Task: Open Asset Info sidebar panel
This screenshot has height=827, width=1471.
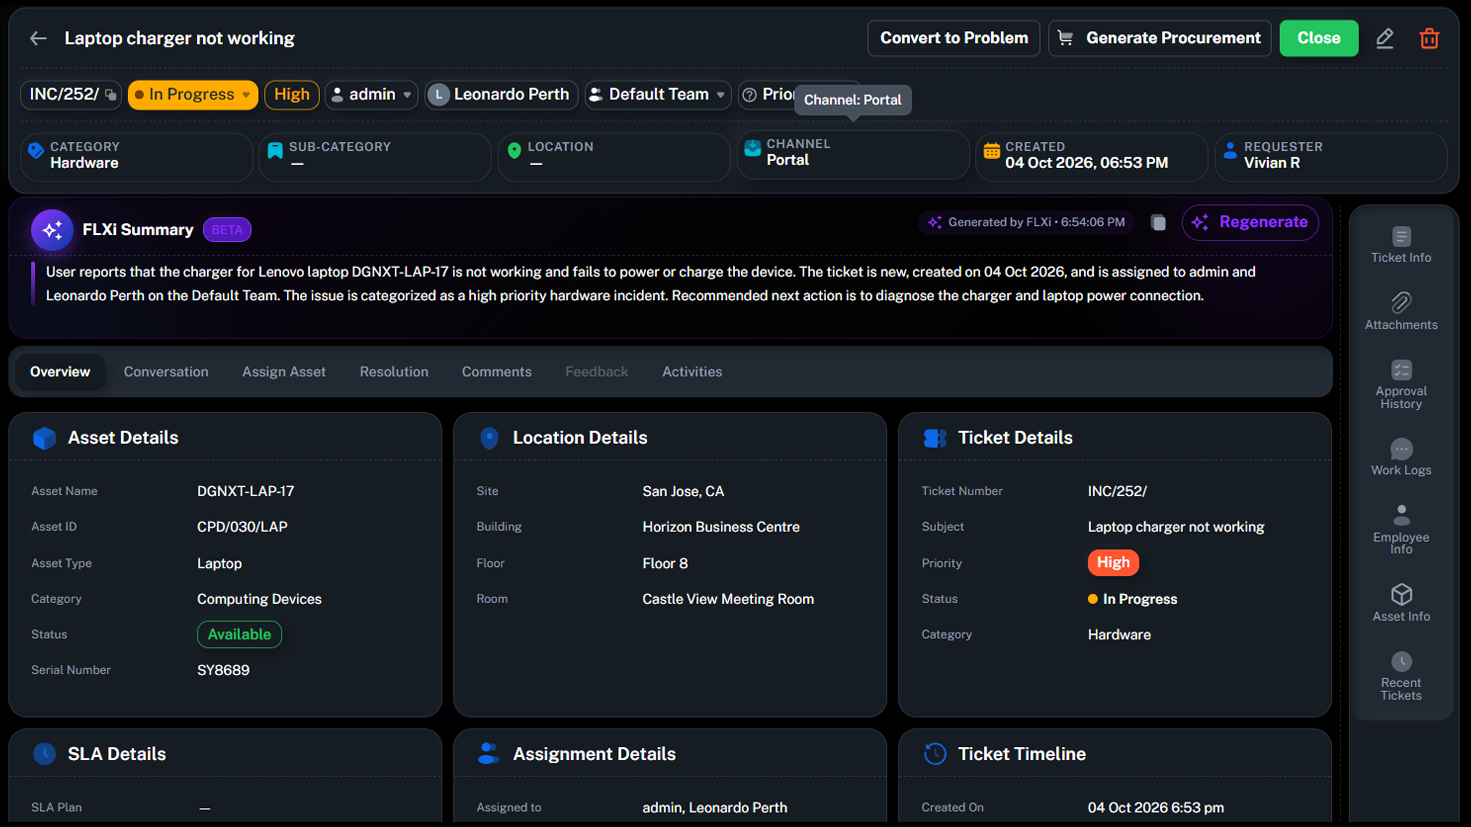Action: [x=1401, y=603]
